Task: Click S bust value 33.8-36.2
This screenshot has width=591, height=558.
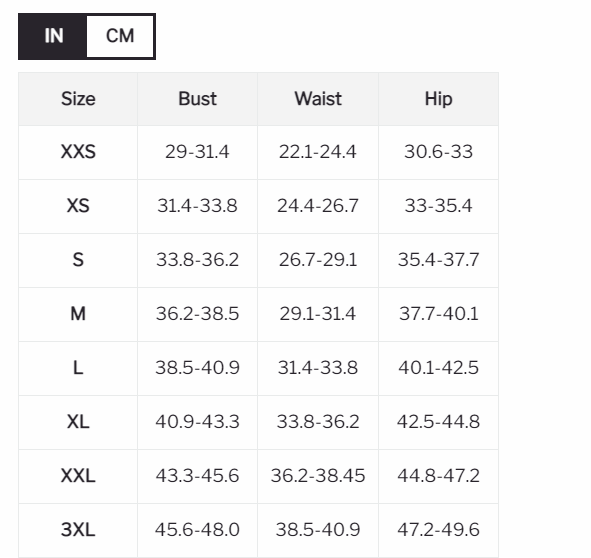Action: [197, 260]
